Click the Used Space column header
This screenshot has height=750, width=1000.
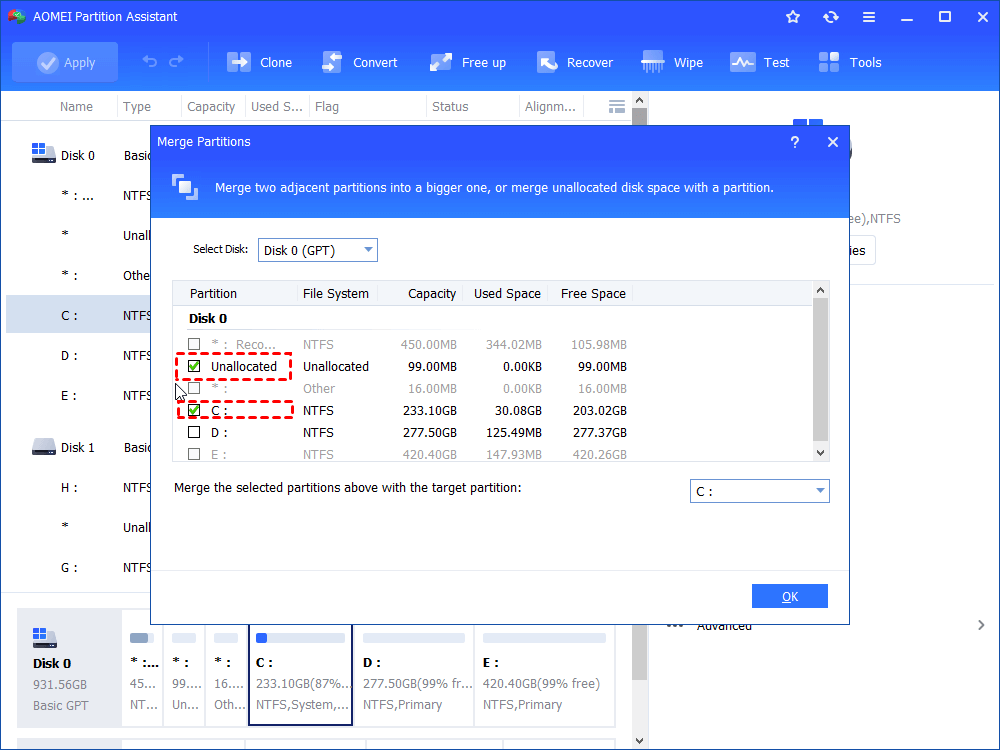click(506, 293)
